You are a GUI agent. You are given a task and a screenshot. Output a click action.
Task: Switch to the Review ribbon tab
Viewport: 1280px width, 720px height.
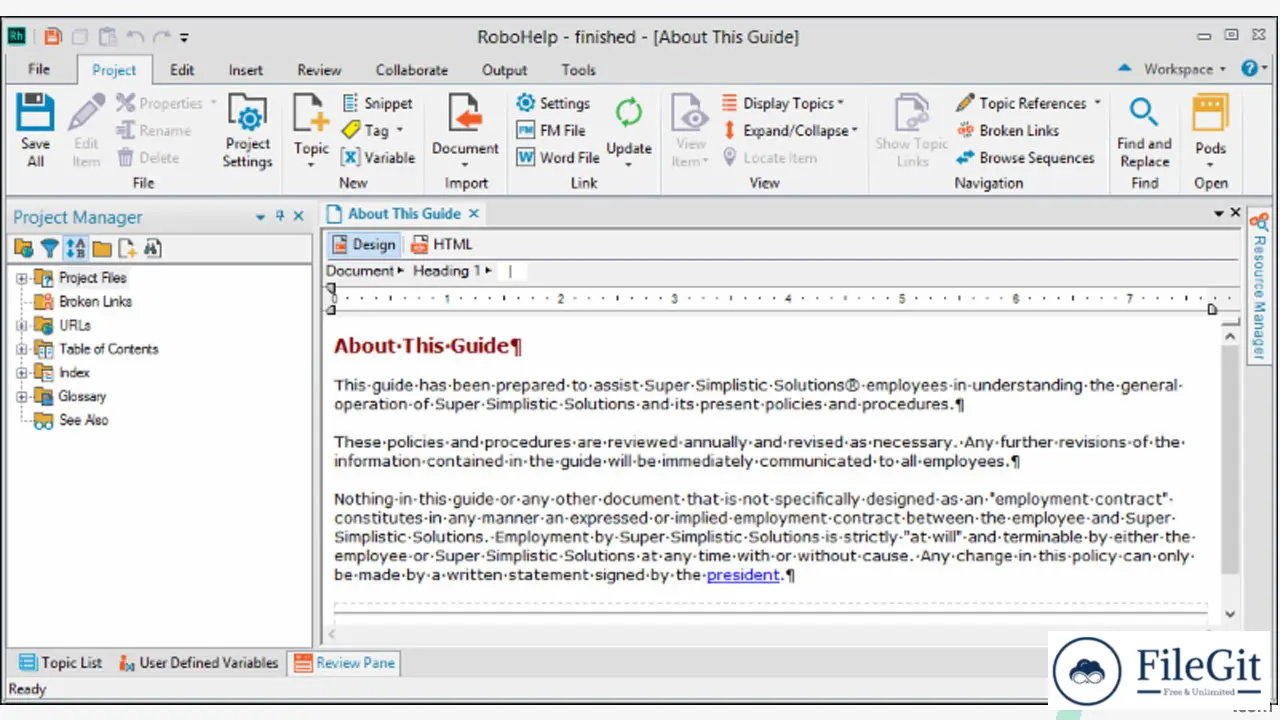(x=319, y=70)
